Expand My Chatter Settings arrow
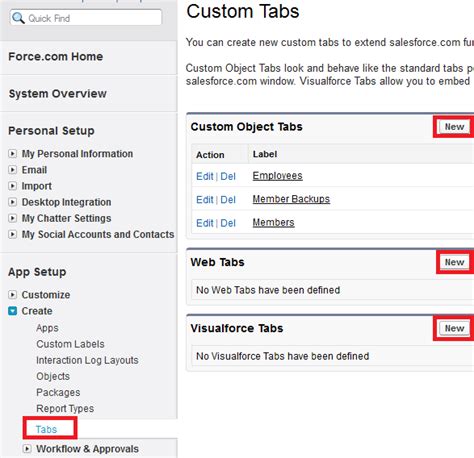Viewport: 474px width, 458px height. [12, 218]
